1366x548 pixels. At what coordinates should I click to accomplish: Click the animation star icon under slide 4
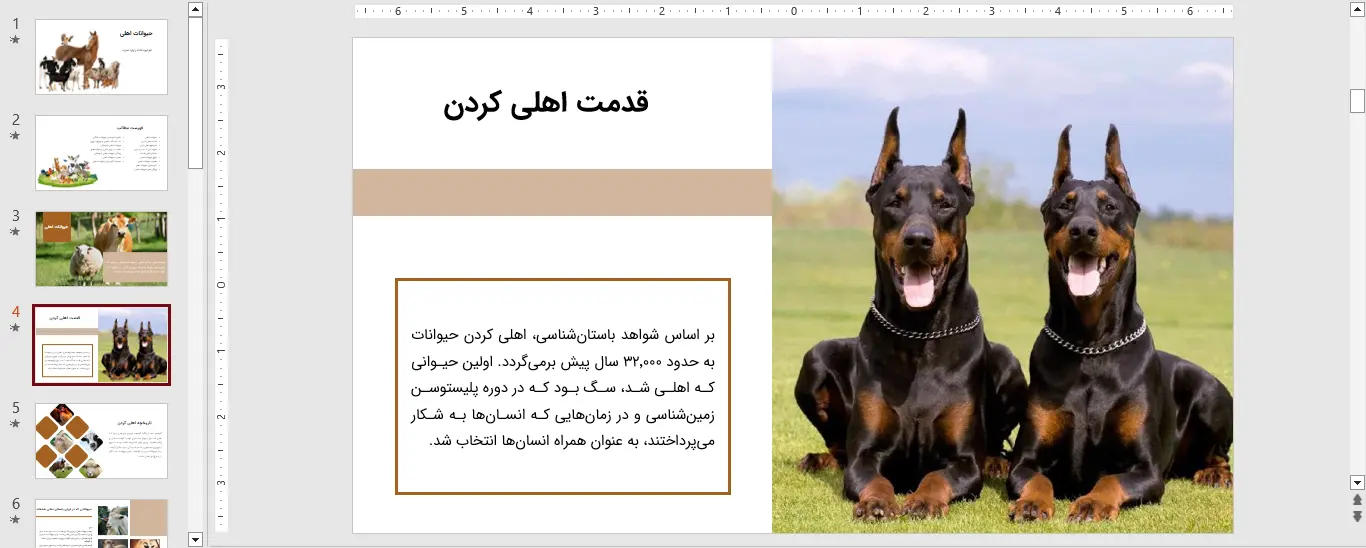click(15, 328)
